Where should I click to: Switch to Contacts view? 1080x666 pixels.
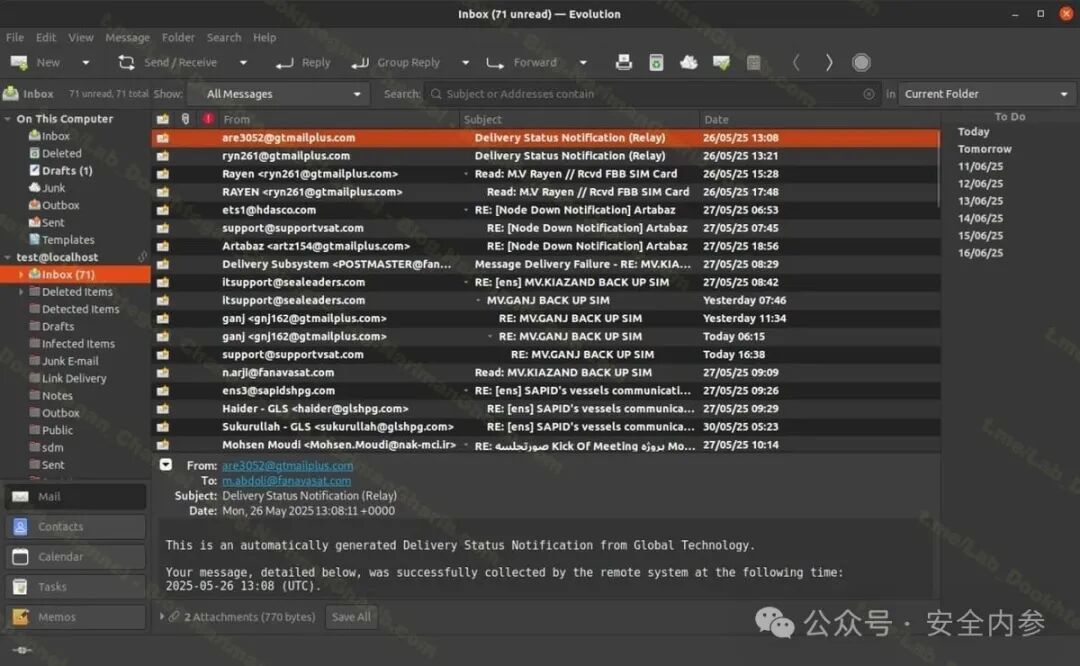coord(76,527)
